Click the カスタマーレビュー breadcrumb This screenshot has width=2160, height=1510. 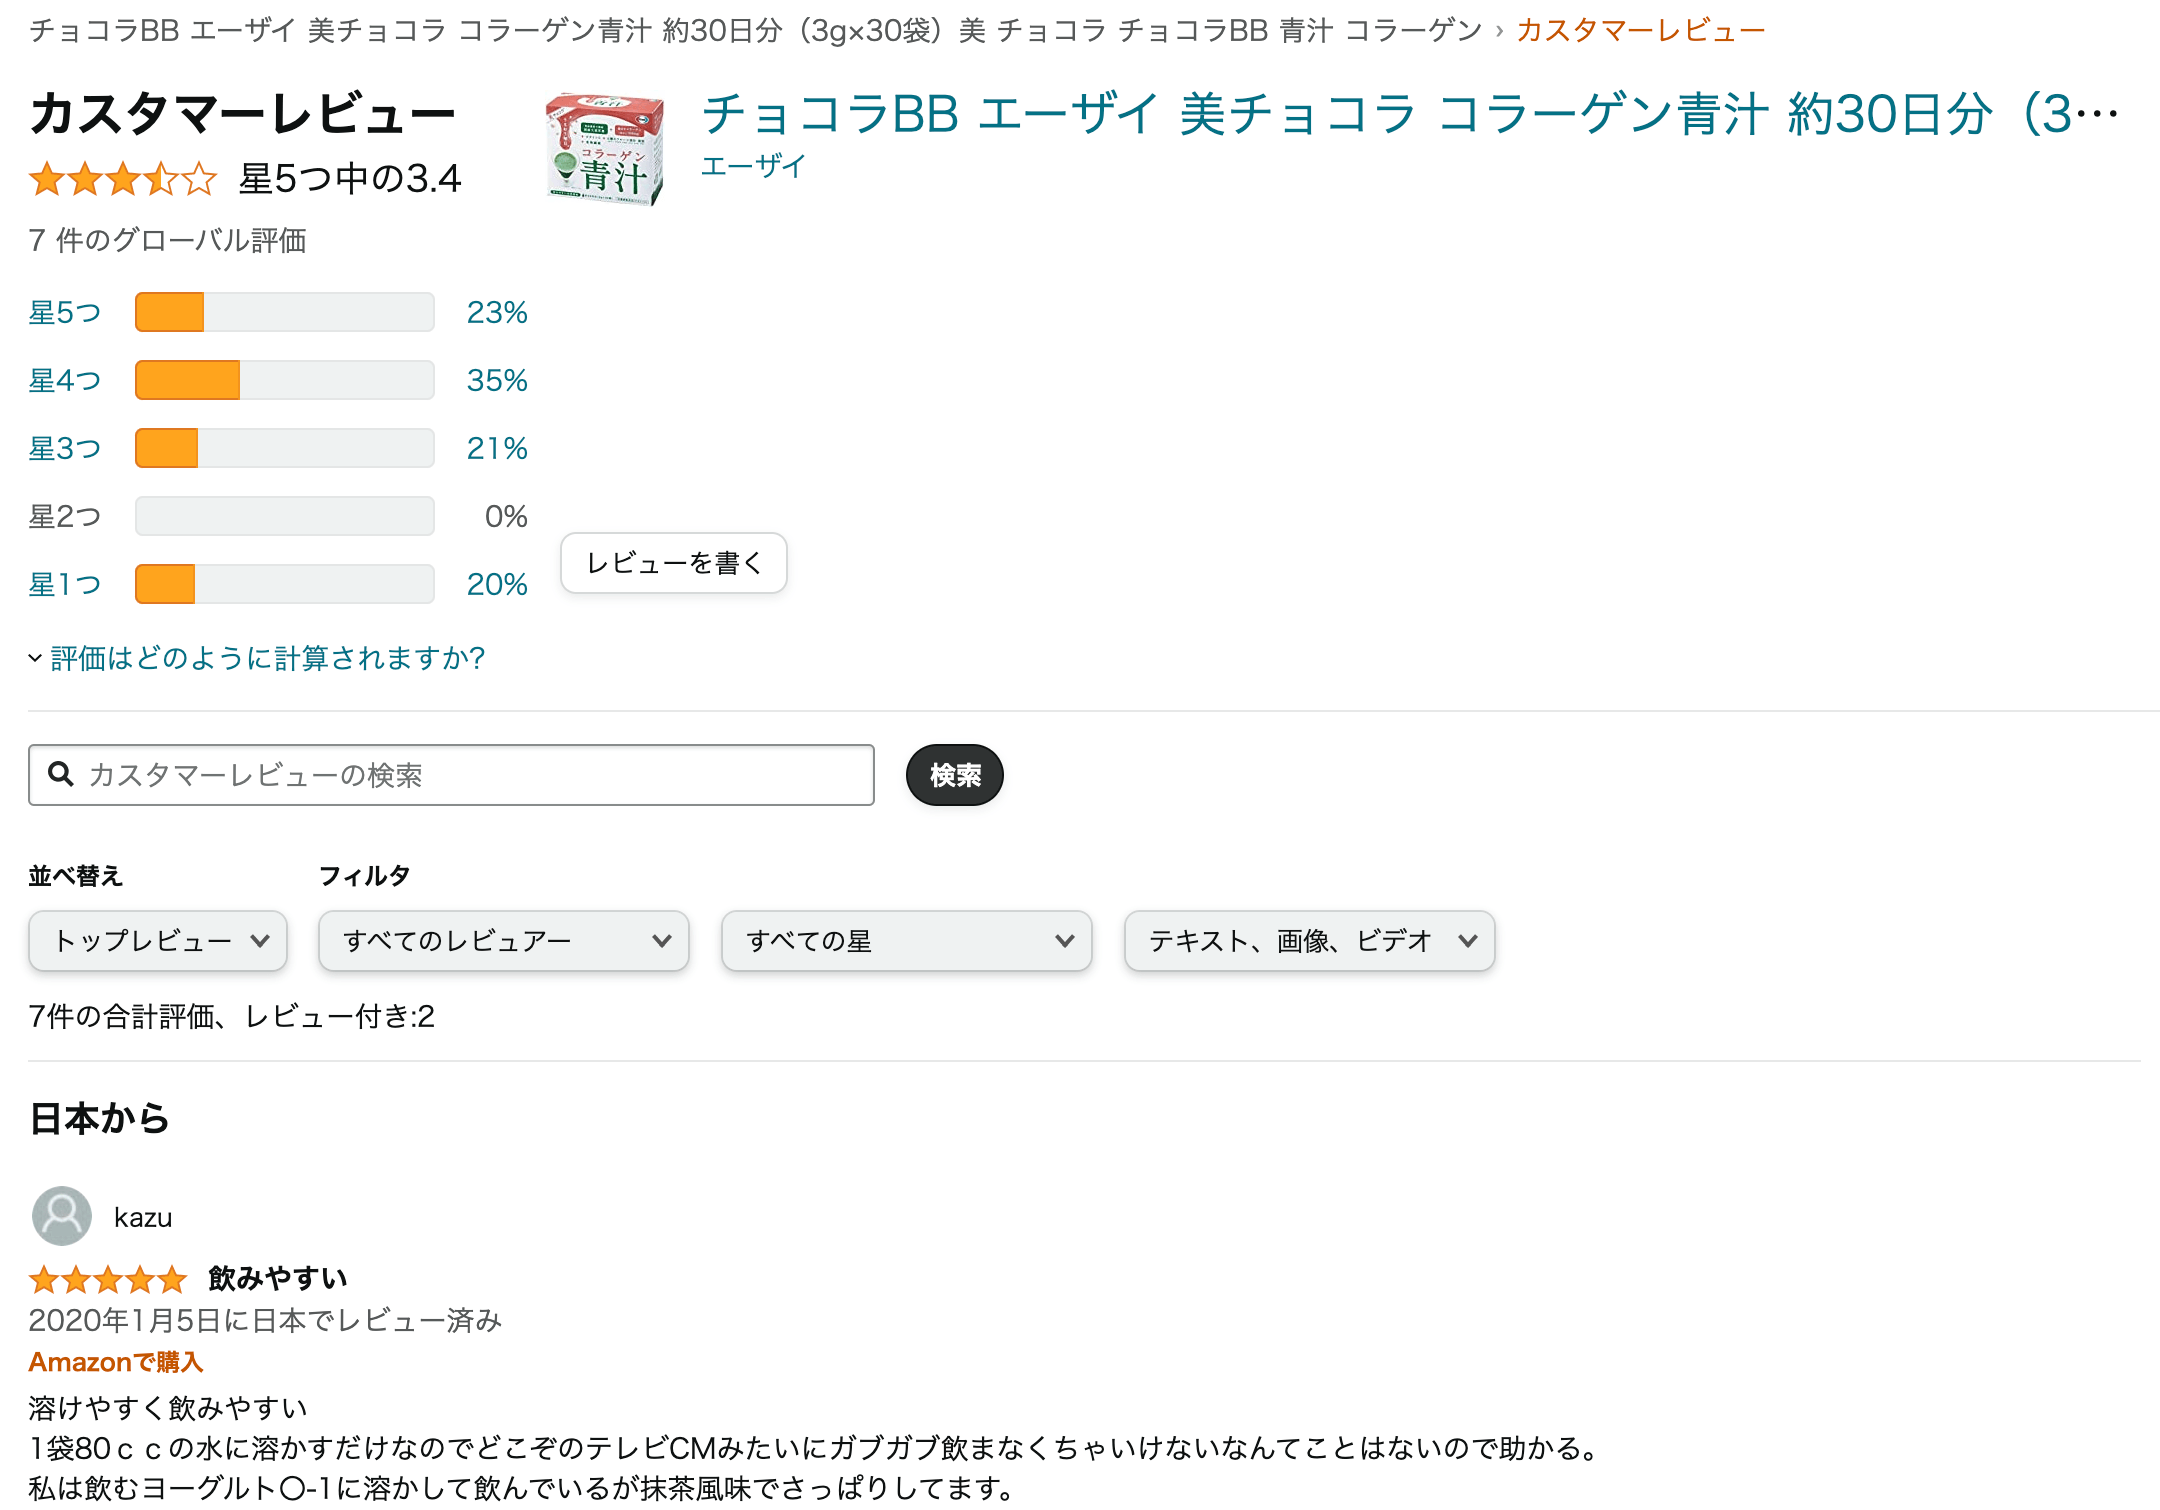(x=1641, y=31)
